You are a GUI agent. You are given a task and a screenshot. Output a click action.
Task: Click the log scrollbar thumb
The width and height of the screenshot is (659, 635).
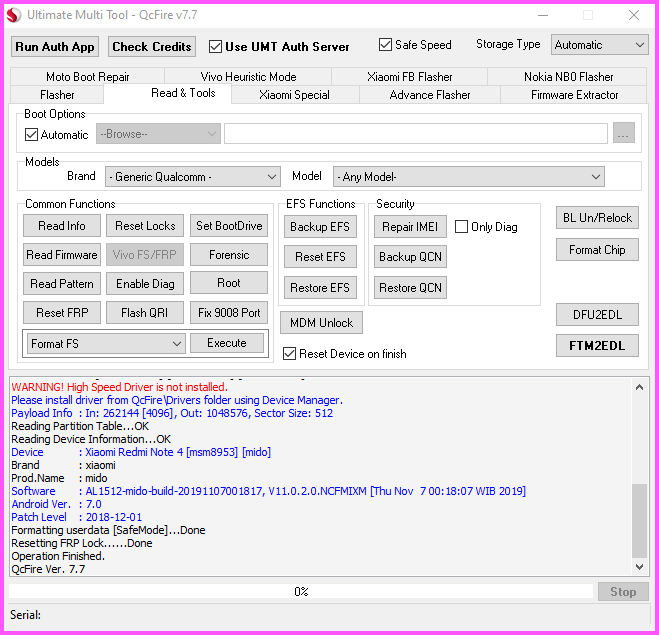tap(639, 520)
